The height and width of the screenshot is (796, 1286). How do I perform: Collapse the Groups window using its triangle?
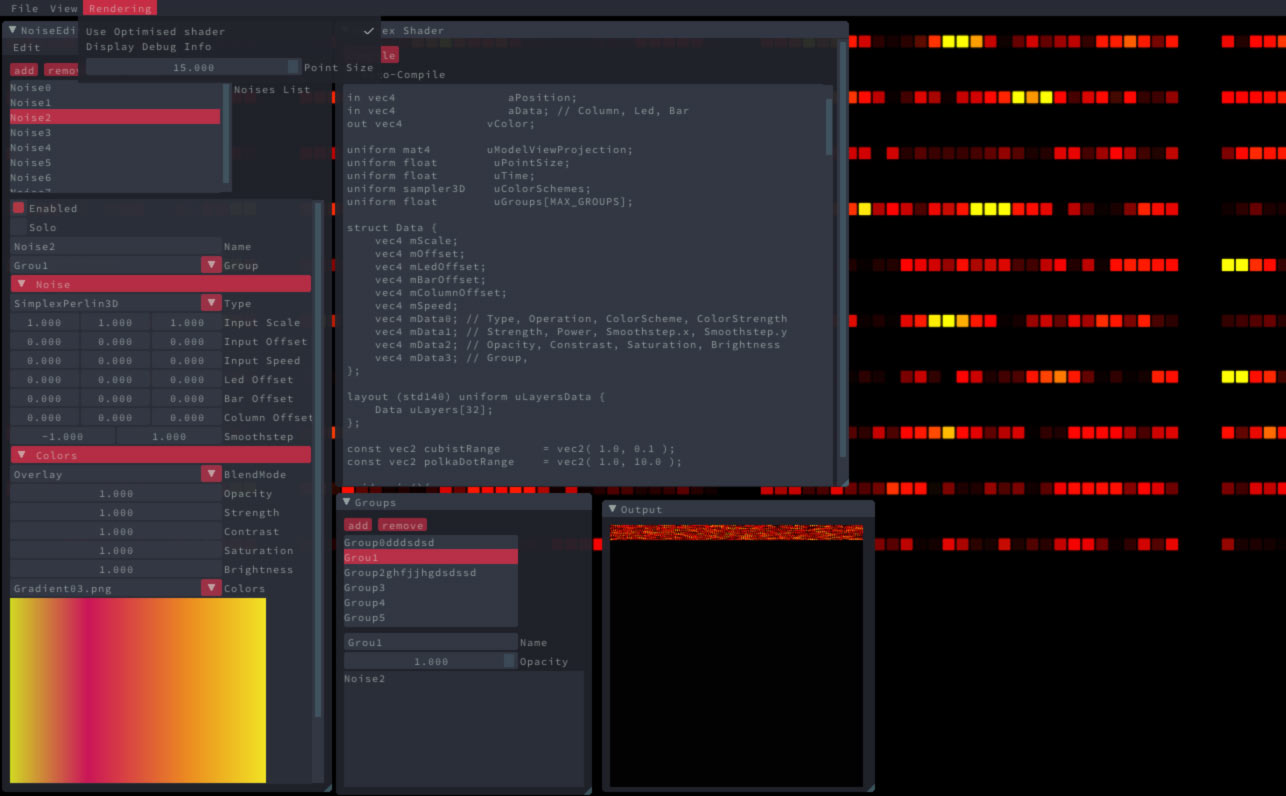tap(346, 503)
